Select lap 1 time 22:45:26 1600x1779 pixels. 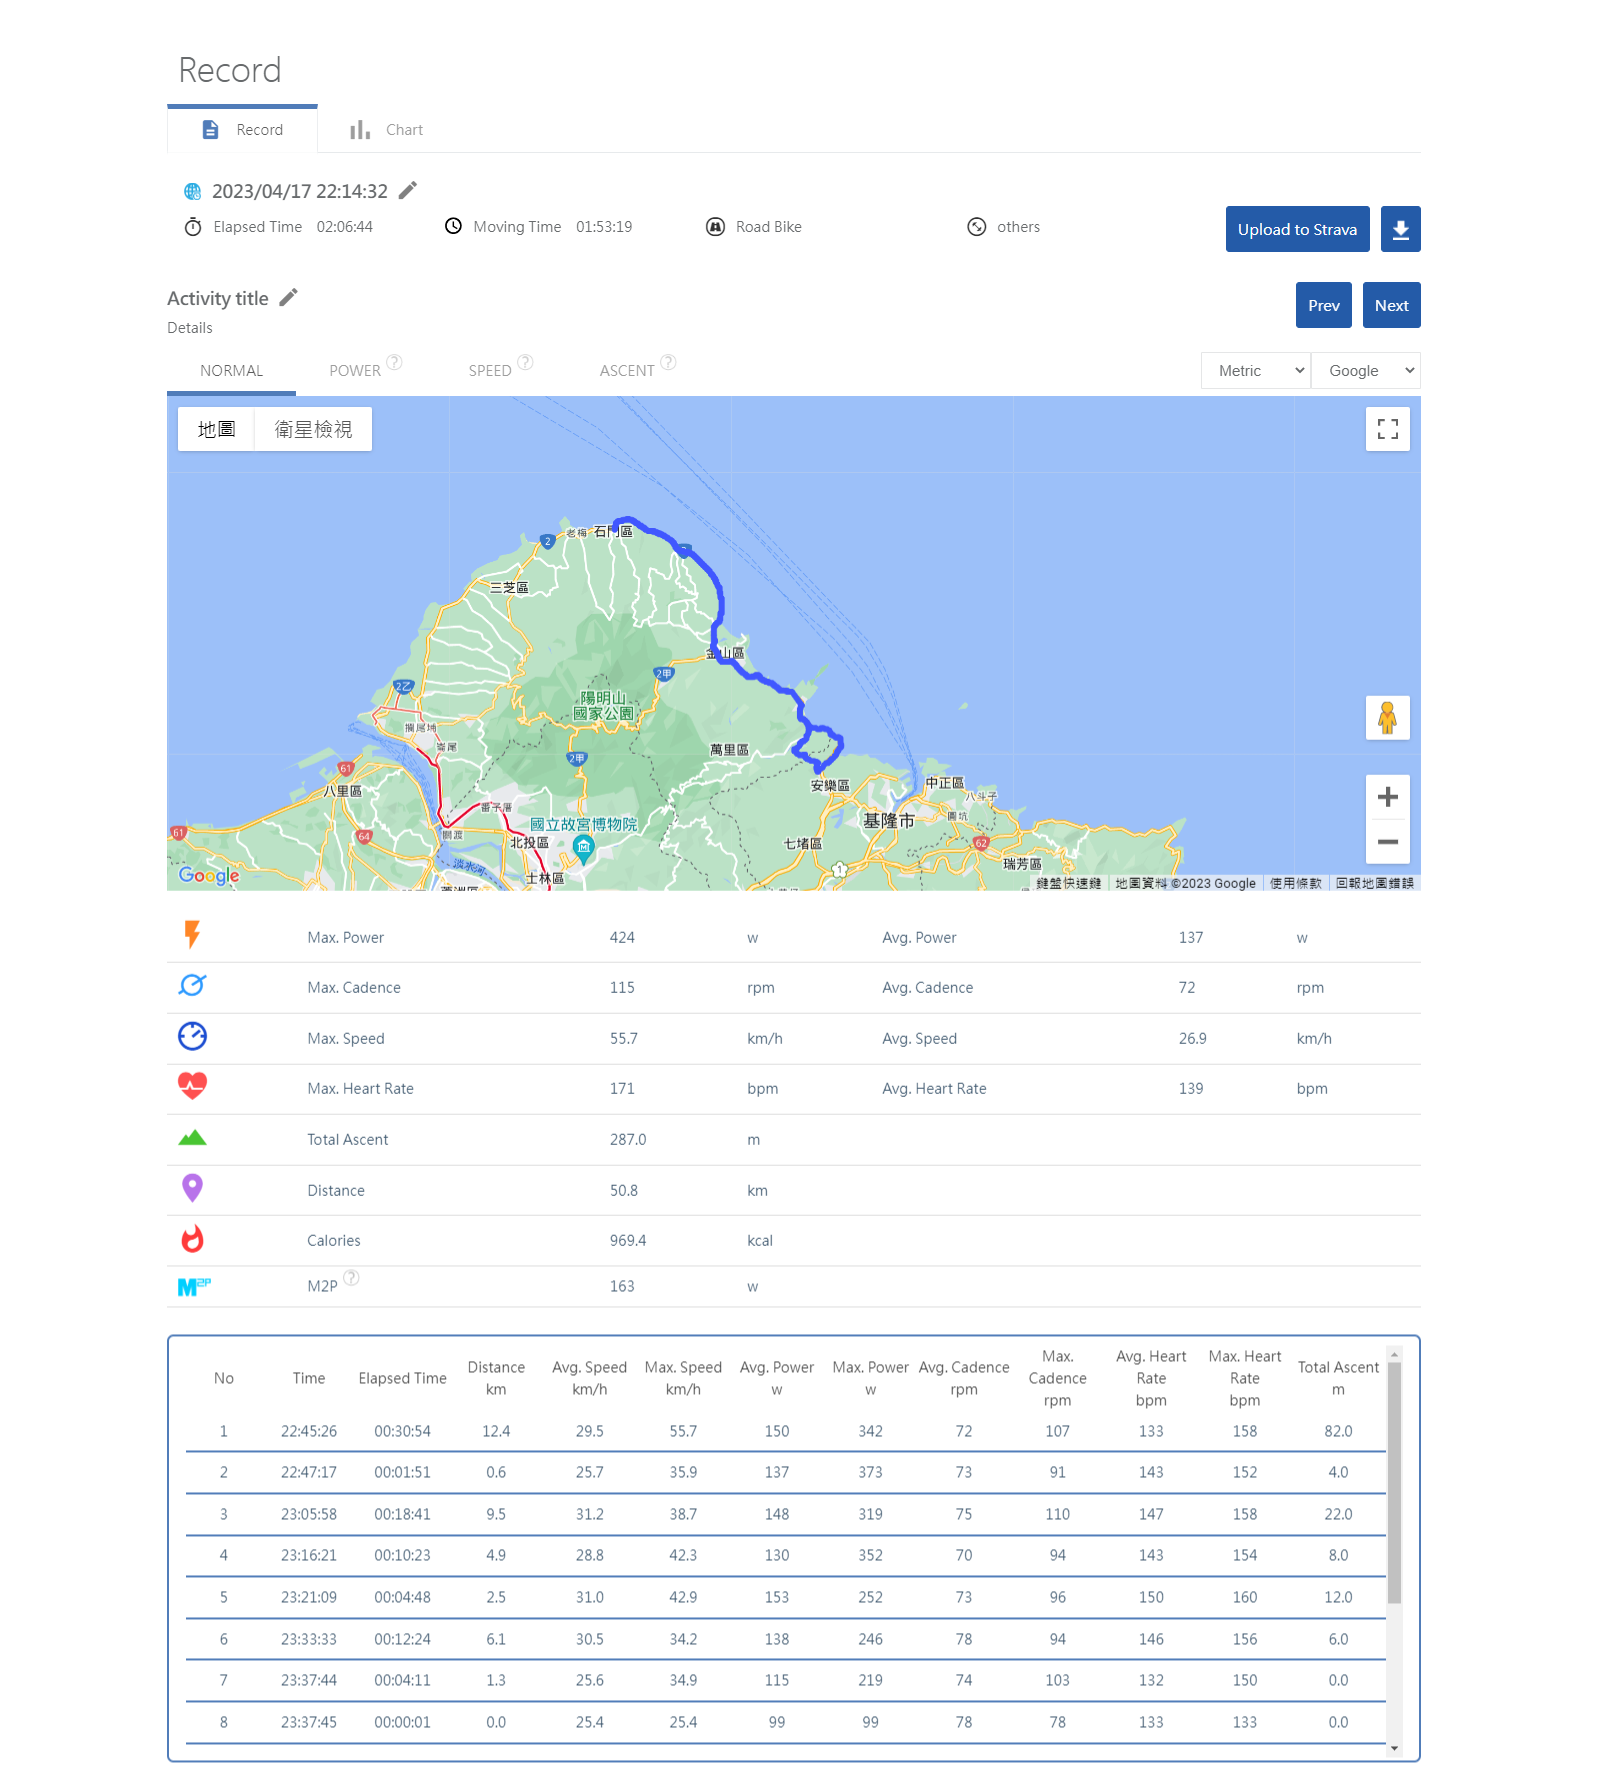coord(309,1431)
